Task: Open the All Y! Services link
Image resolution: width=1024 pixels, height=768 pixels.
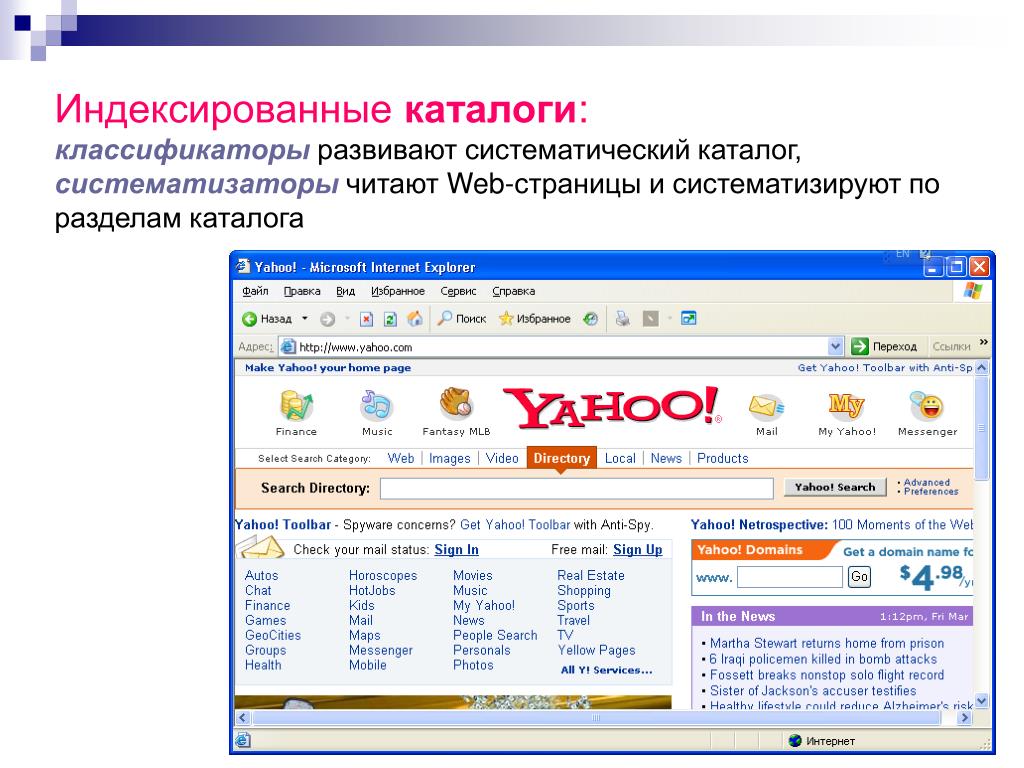Action: [x=606, y=669]
